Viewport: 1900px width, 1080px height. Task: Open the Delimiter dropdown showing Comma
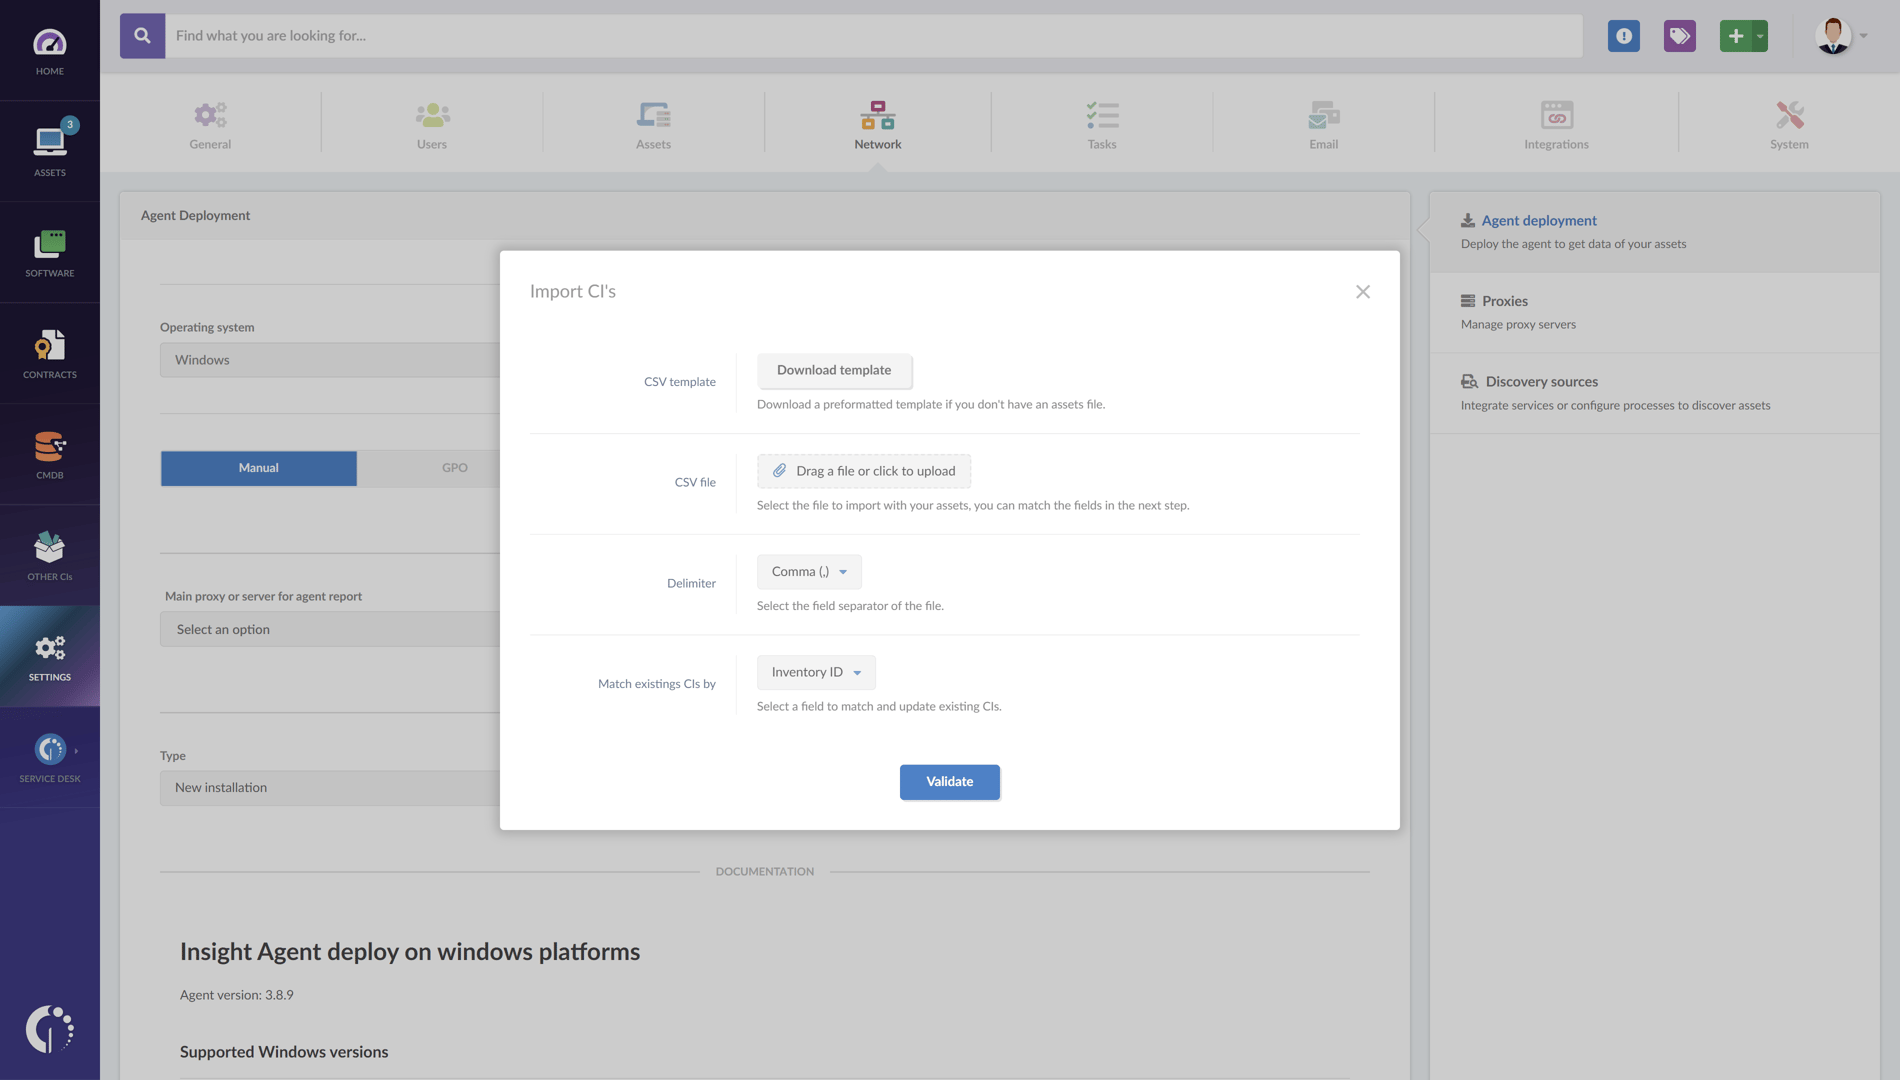(x=808, y=571)
